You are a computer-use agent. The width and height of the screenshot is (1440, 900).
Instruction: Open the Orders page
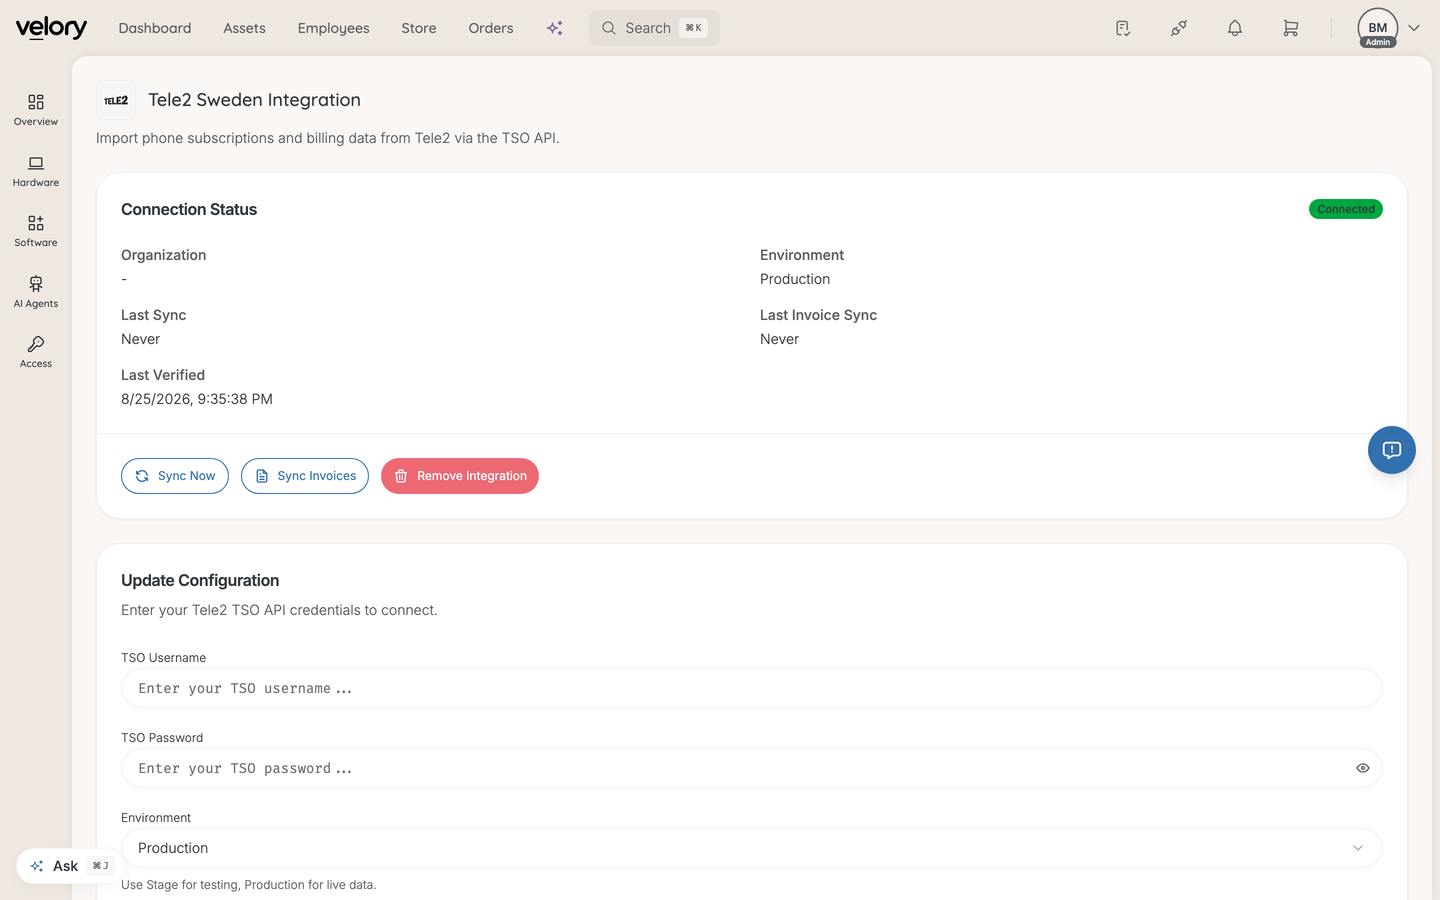[491, 28]
